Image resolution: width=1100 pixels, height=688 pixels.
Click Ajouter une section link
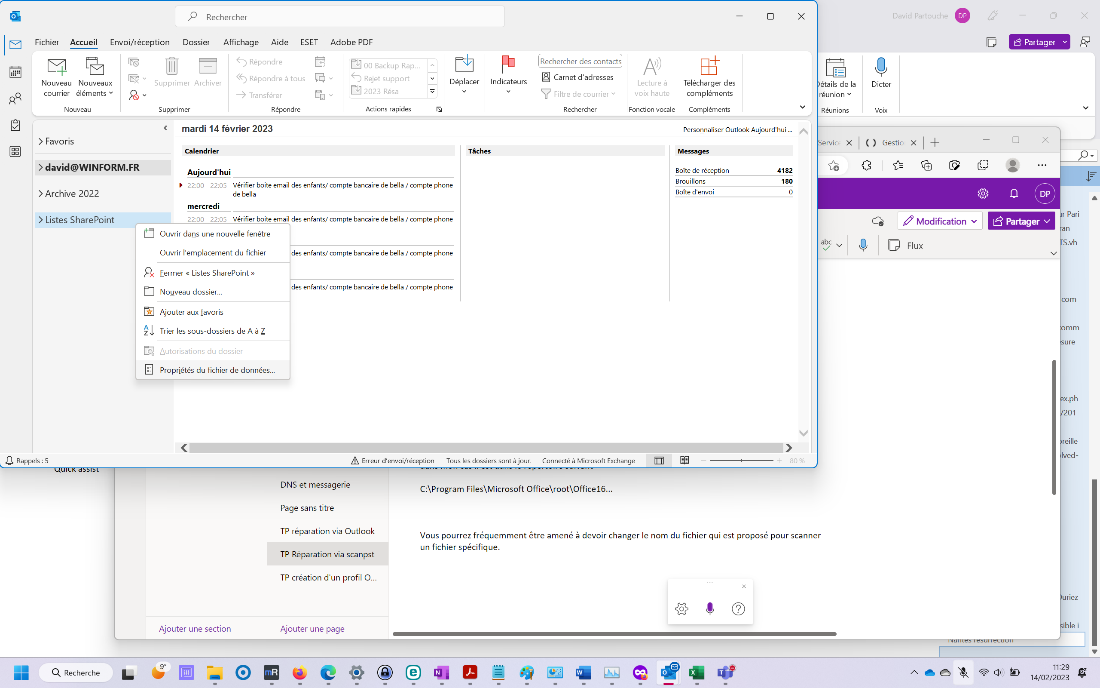click(x=195, y=629)
